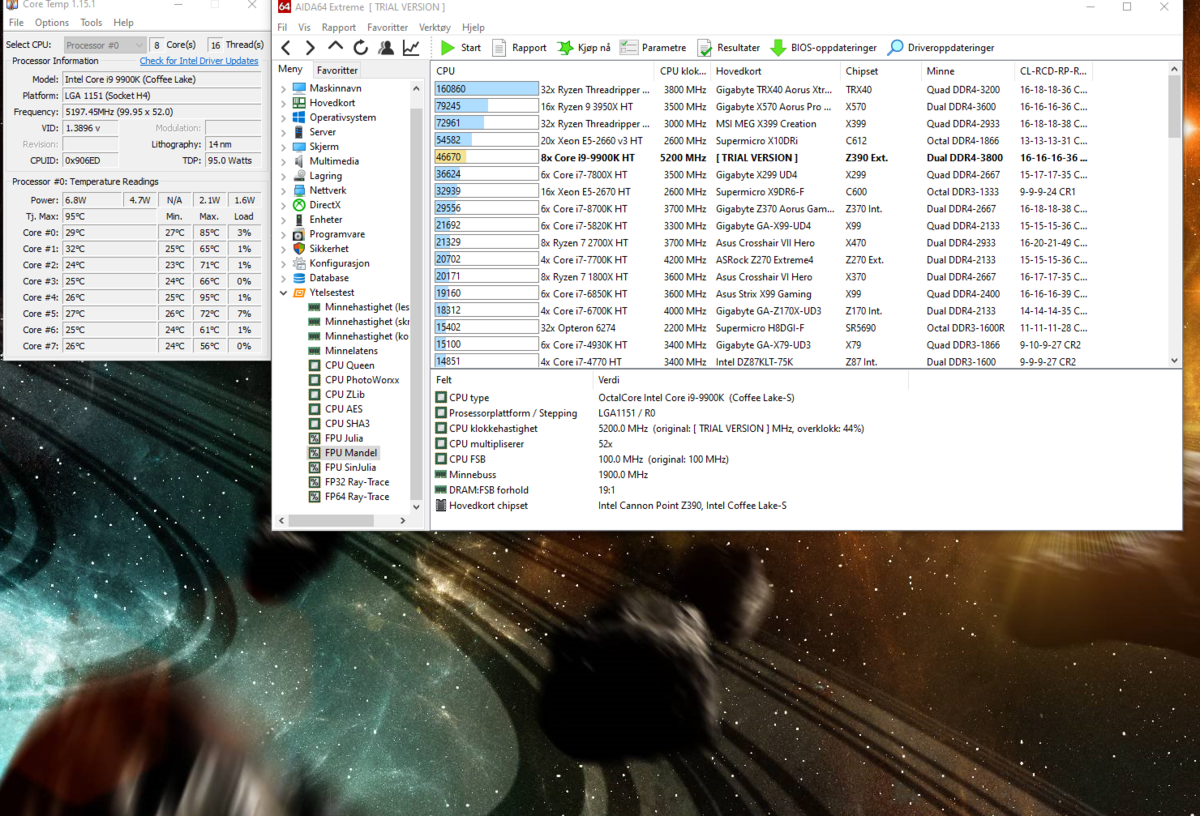Select Sikkerhet in the tree

pyautogui.click(x=329, y=249)
